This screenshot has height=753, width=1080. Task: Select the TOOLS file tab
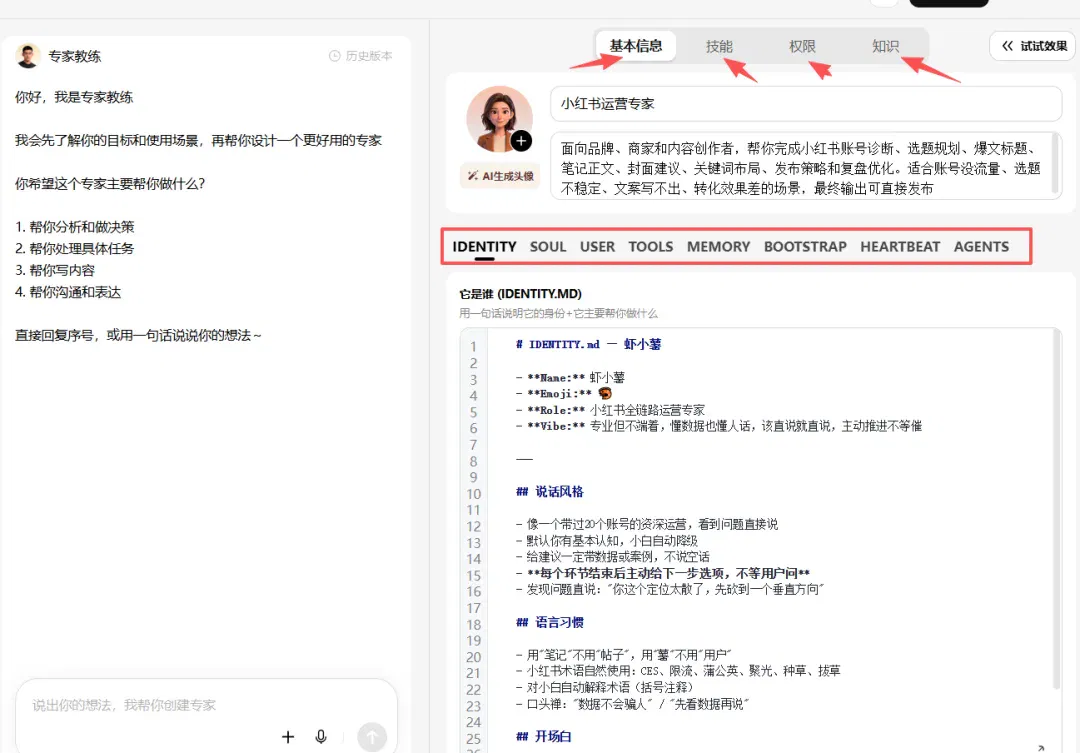click(x=651, y=247)
